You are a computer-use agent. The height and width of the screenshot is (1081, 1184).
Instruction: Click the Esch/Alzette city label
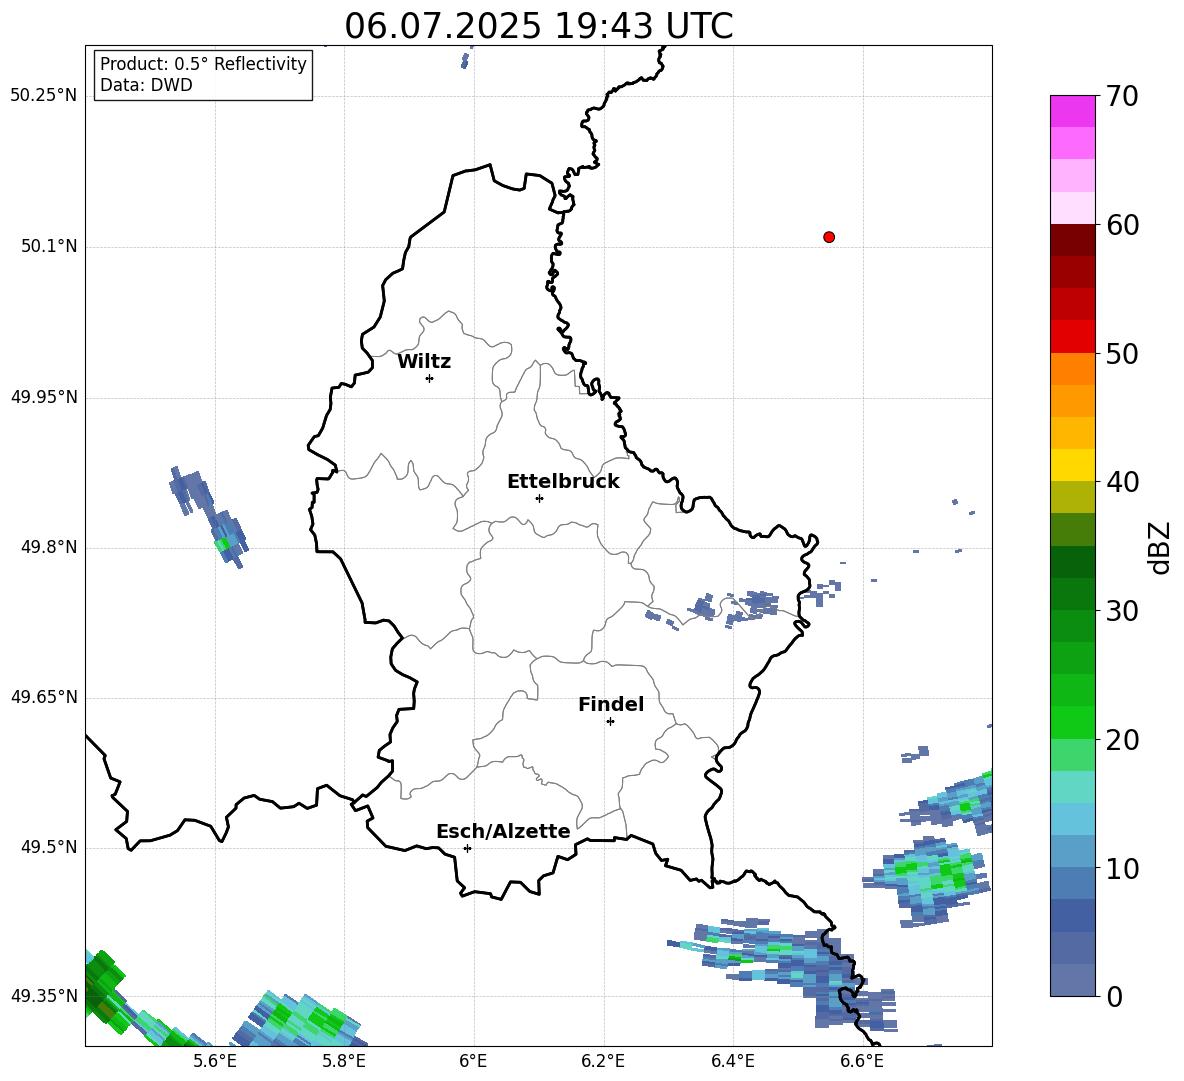click(x=504, y=831)
